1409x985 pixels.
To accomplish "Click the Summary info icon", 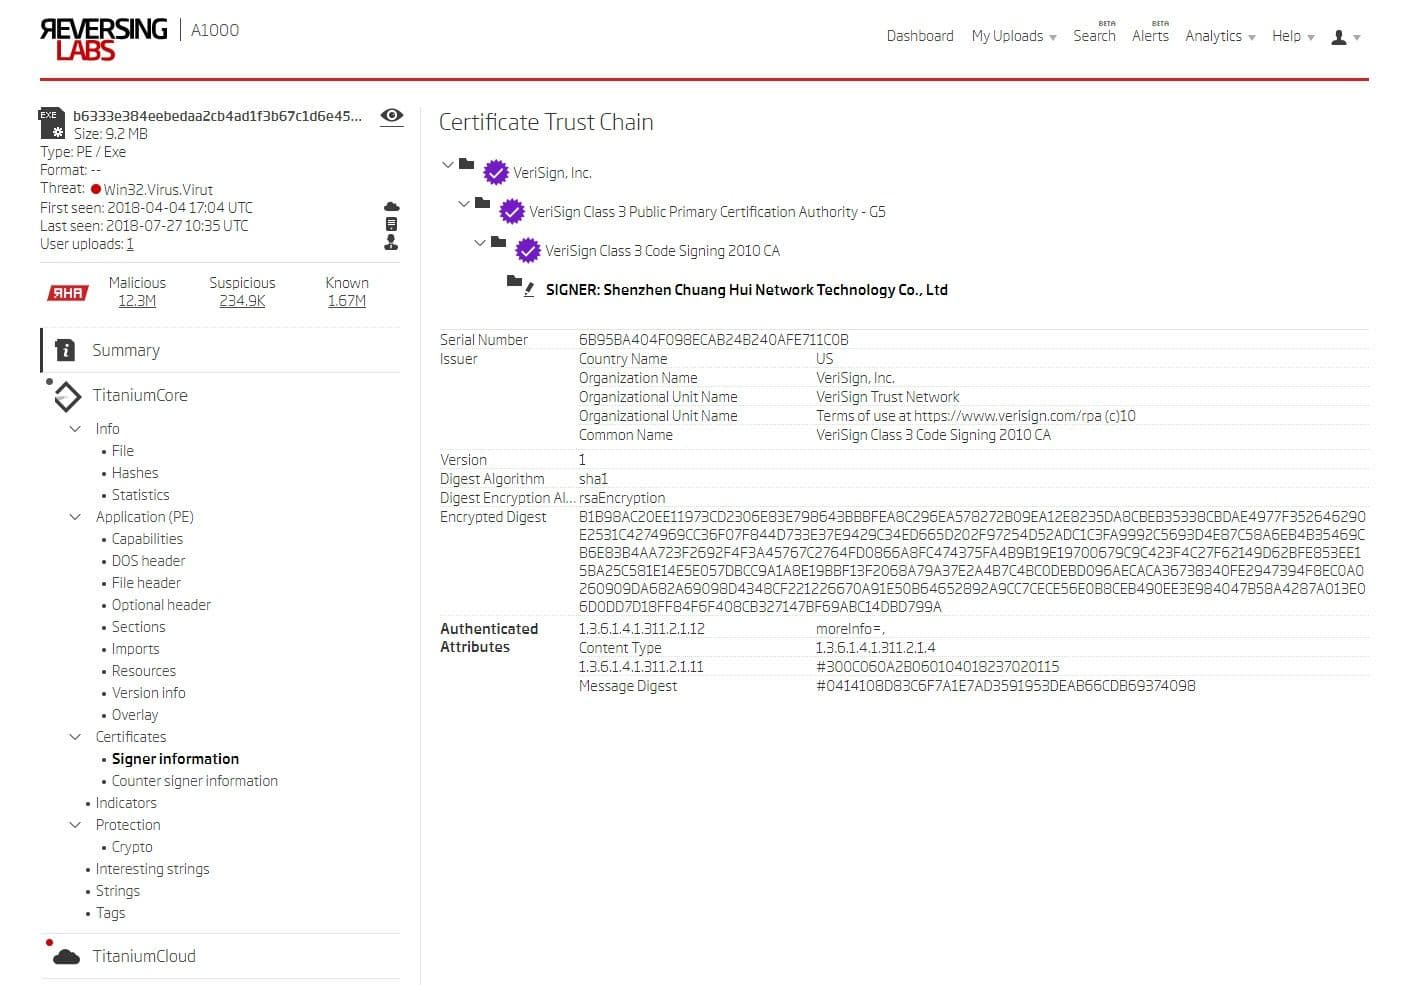I will point(64,350).
